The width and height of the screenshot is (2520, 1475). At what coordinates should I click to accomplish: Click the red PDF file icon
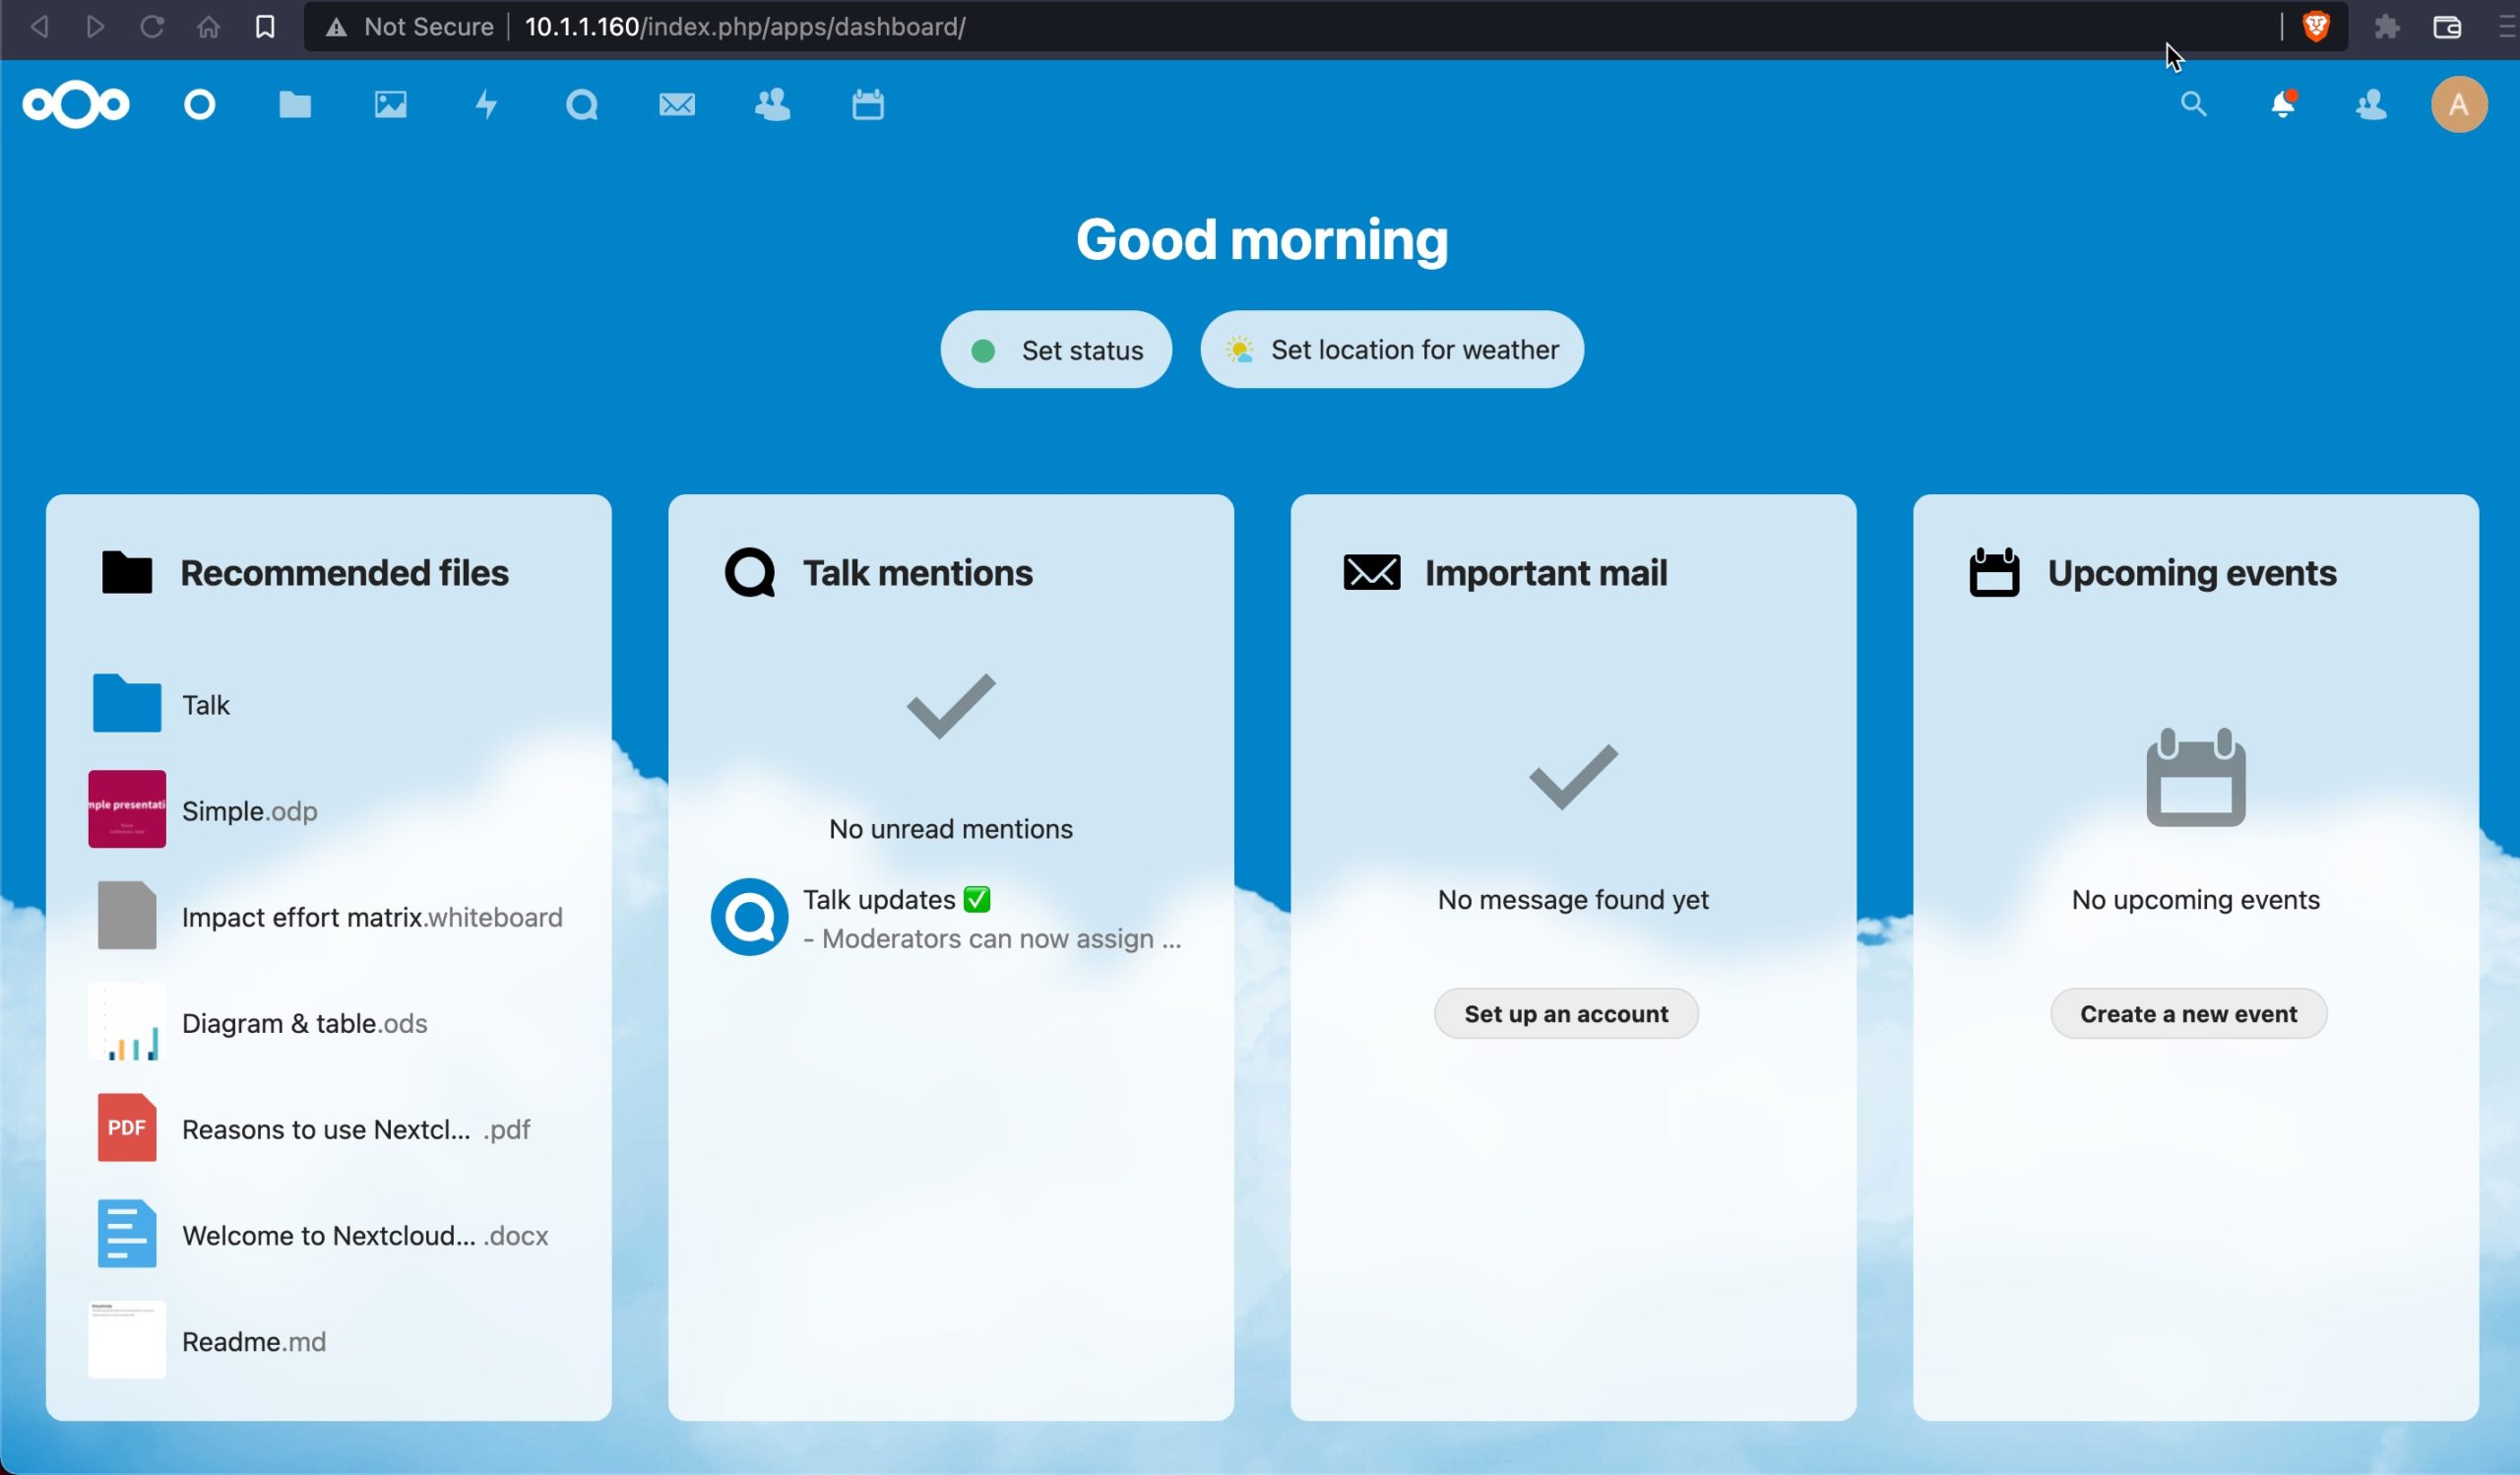pyautogui.click(x=127, y=1128)
